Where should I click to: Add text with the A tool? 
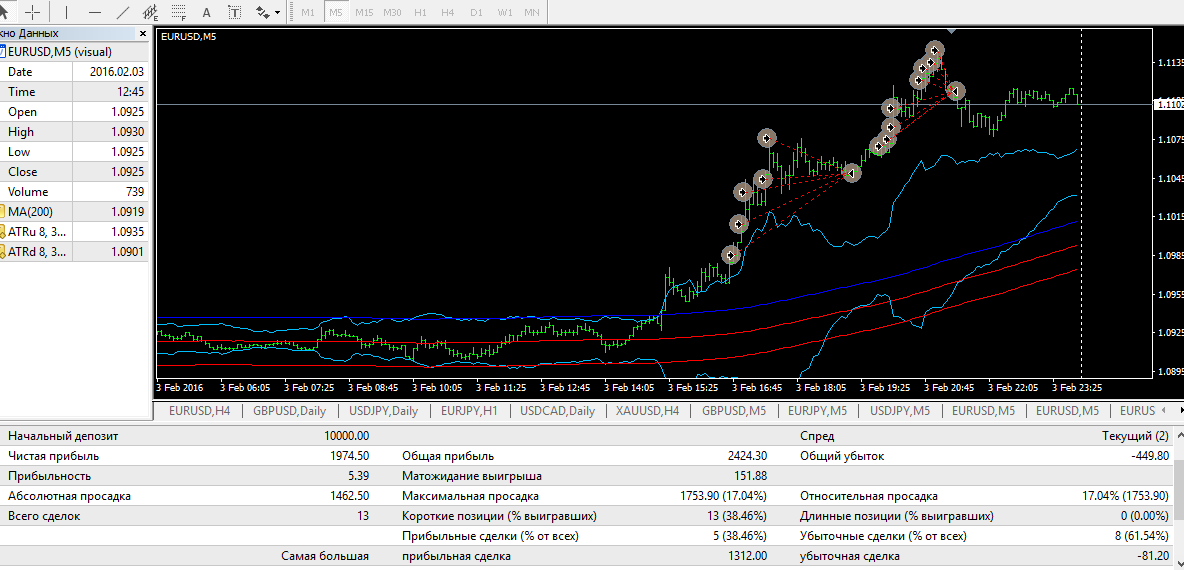click(206, 12)
